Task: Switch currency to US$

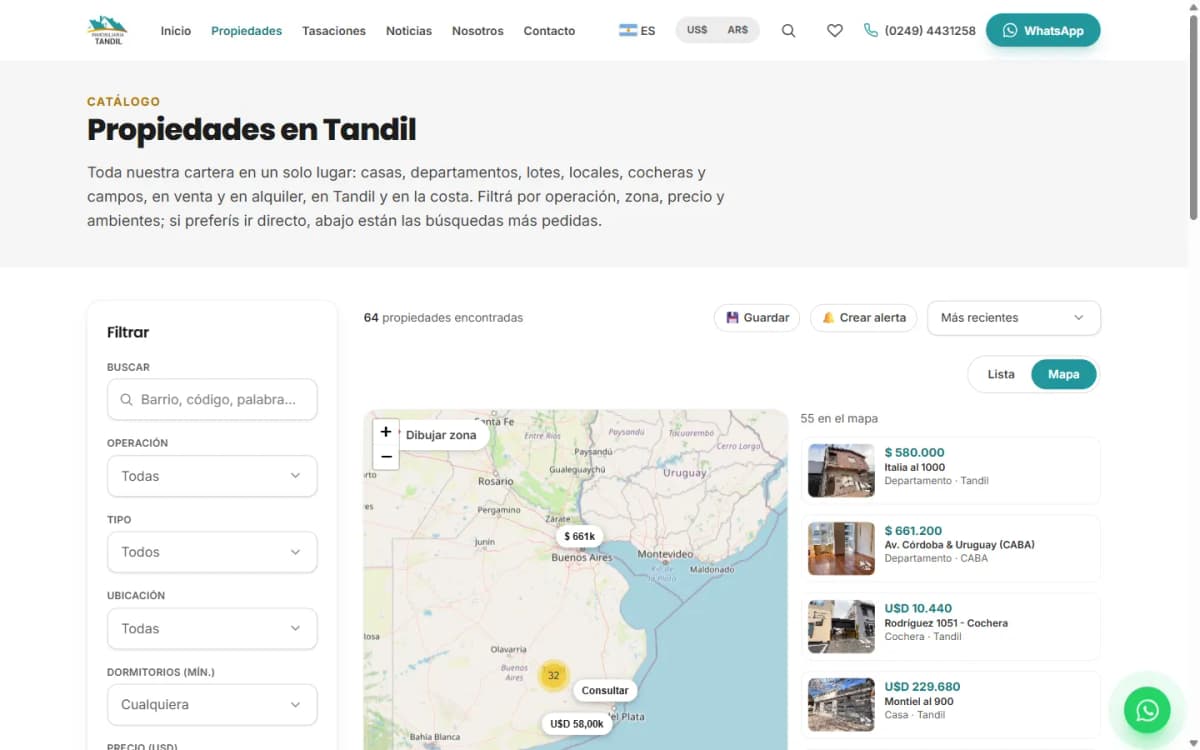Action: tap(697, 30)
